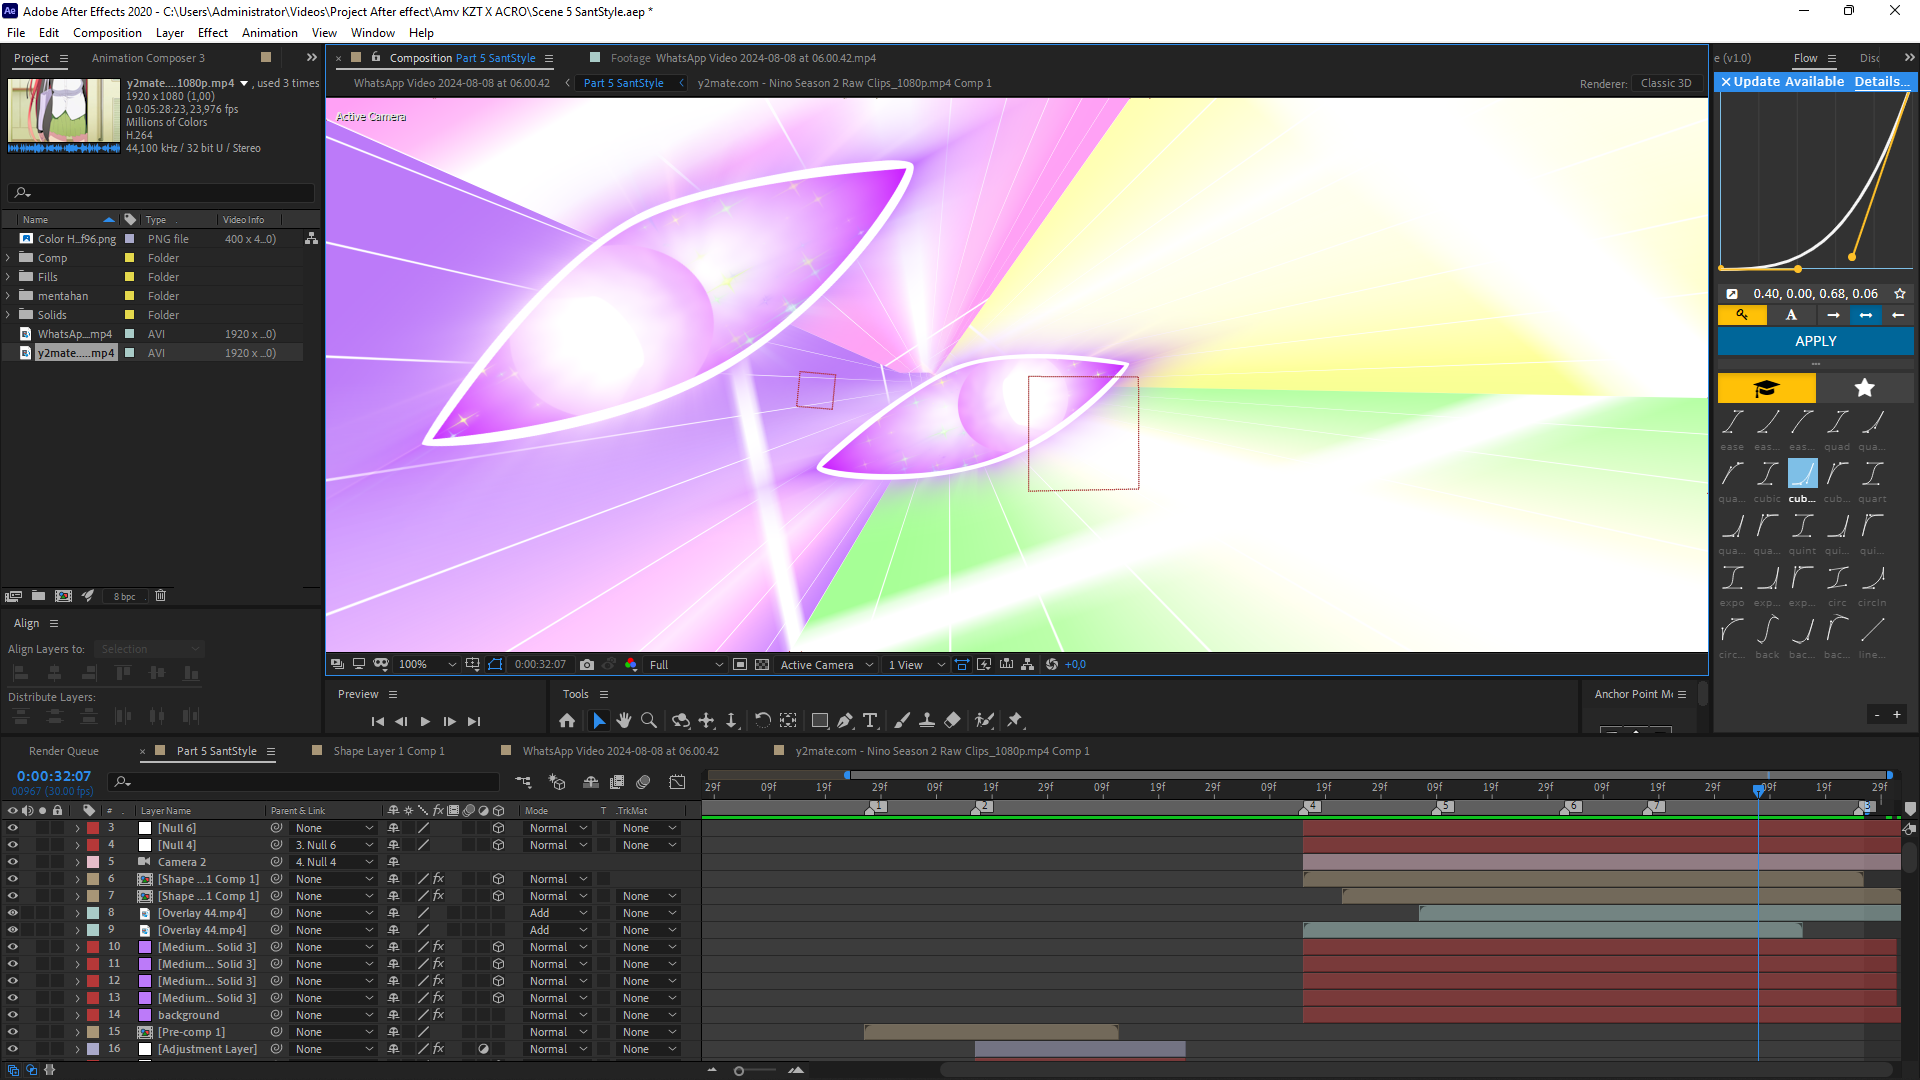The height and width of the screenshot is (1080, 1920).
Task: Open the resolution dropdown set to Full
Action: (x=686, y=664)
